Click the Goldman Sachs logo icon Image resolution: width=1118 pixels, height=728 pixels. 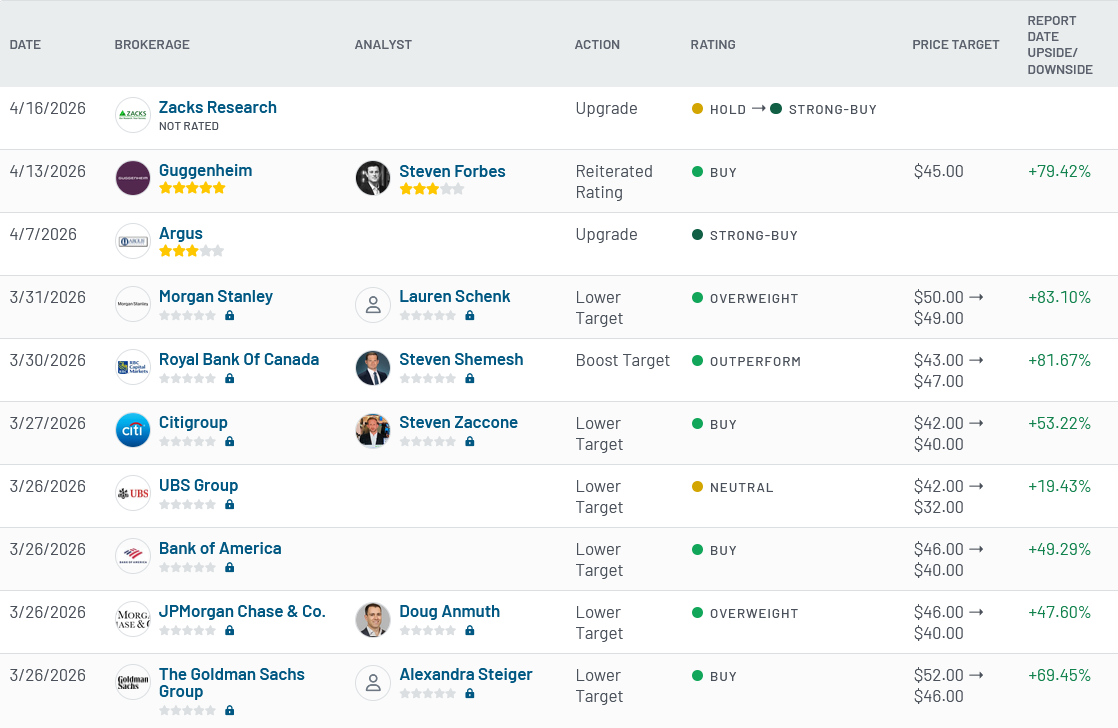coord(133,682)
